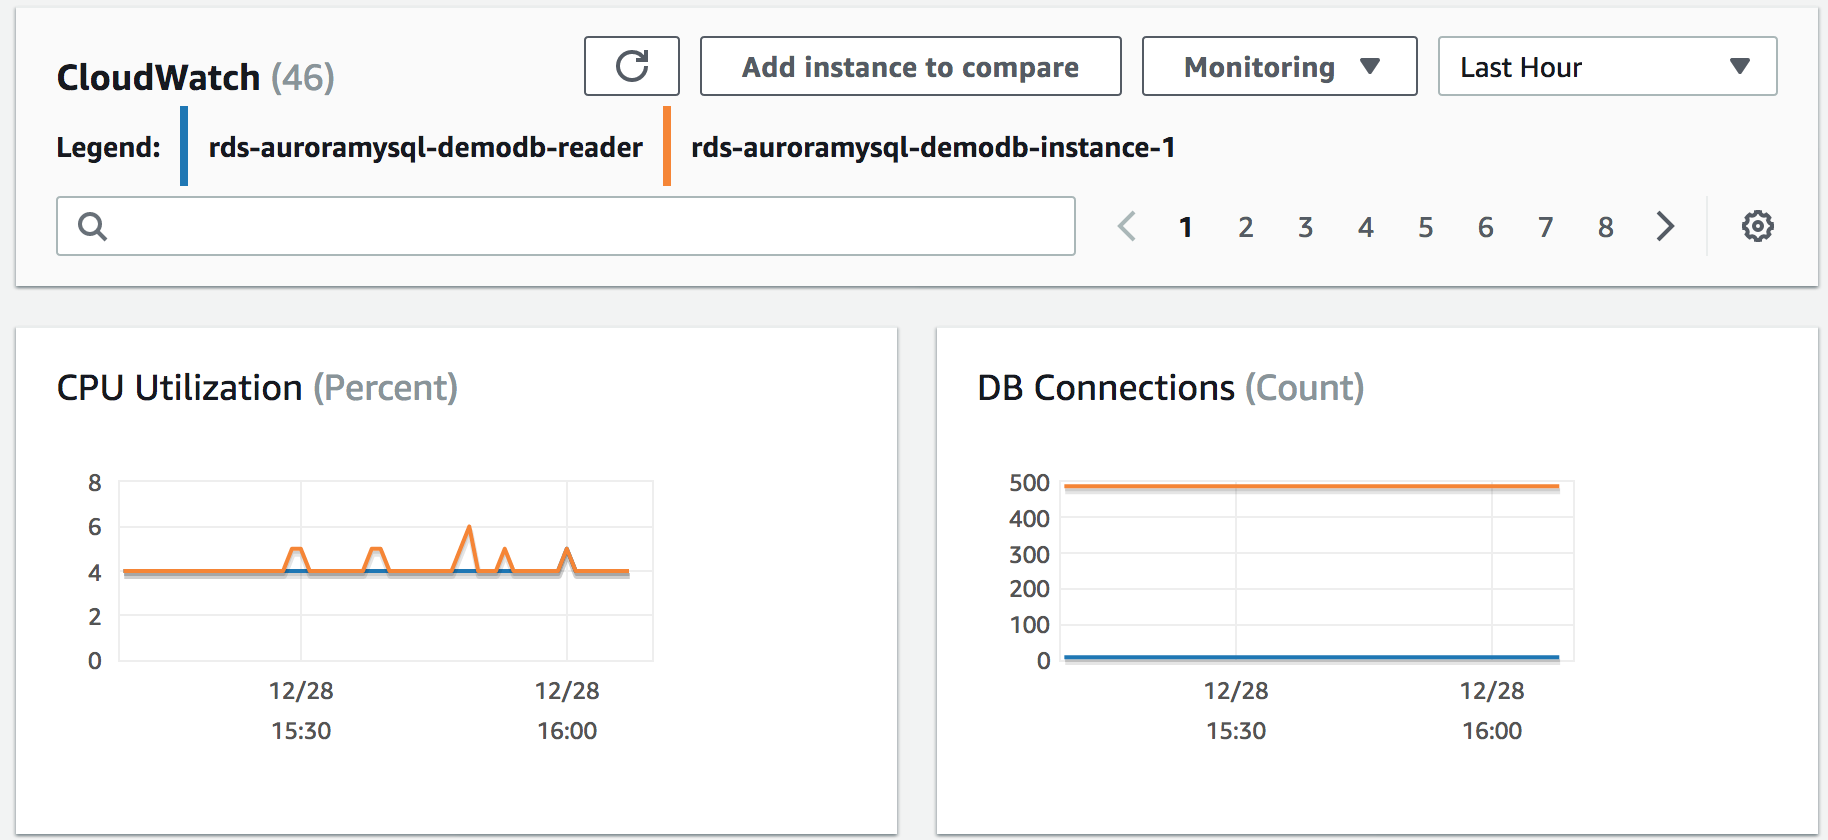Jump to page 8 of metrics
The width and height of the screenshot is (1828, 840).
1605,227
